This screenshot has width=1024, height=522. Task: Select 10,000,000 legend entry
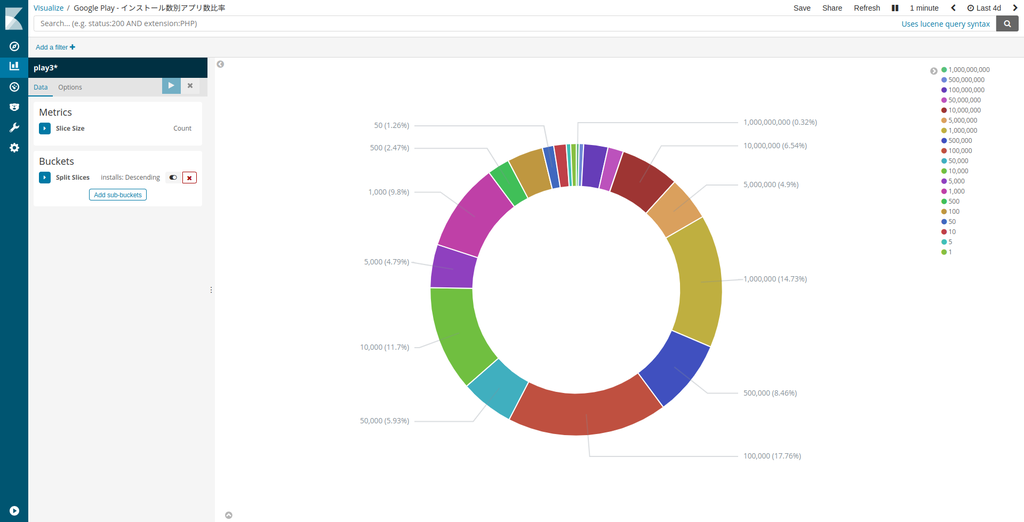tap(961, 110)
